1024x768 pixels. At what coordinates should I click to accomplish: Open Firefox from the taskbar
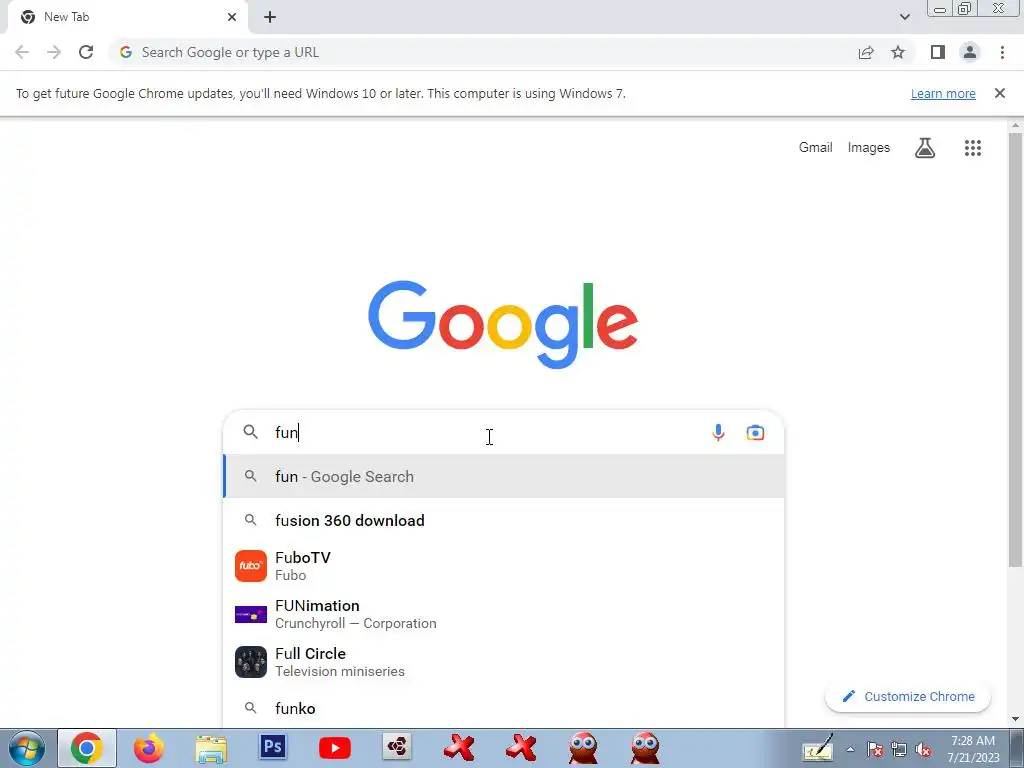pyautogui.click(x=148, y=748)
